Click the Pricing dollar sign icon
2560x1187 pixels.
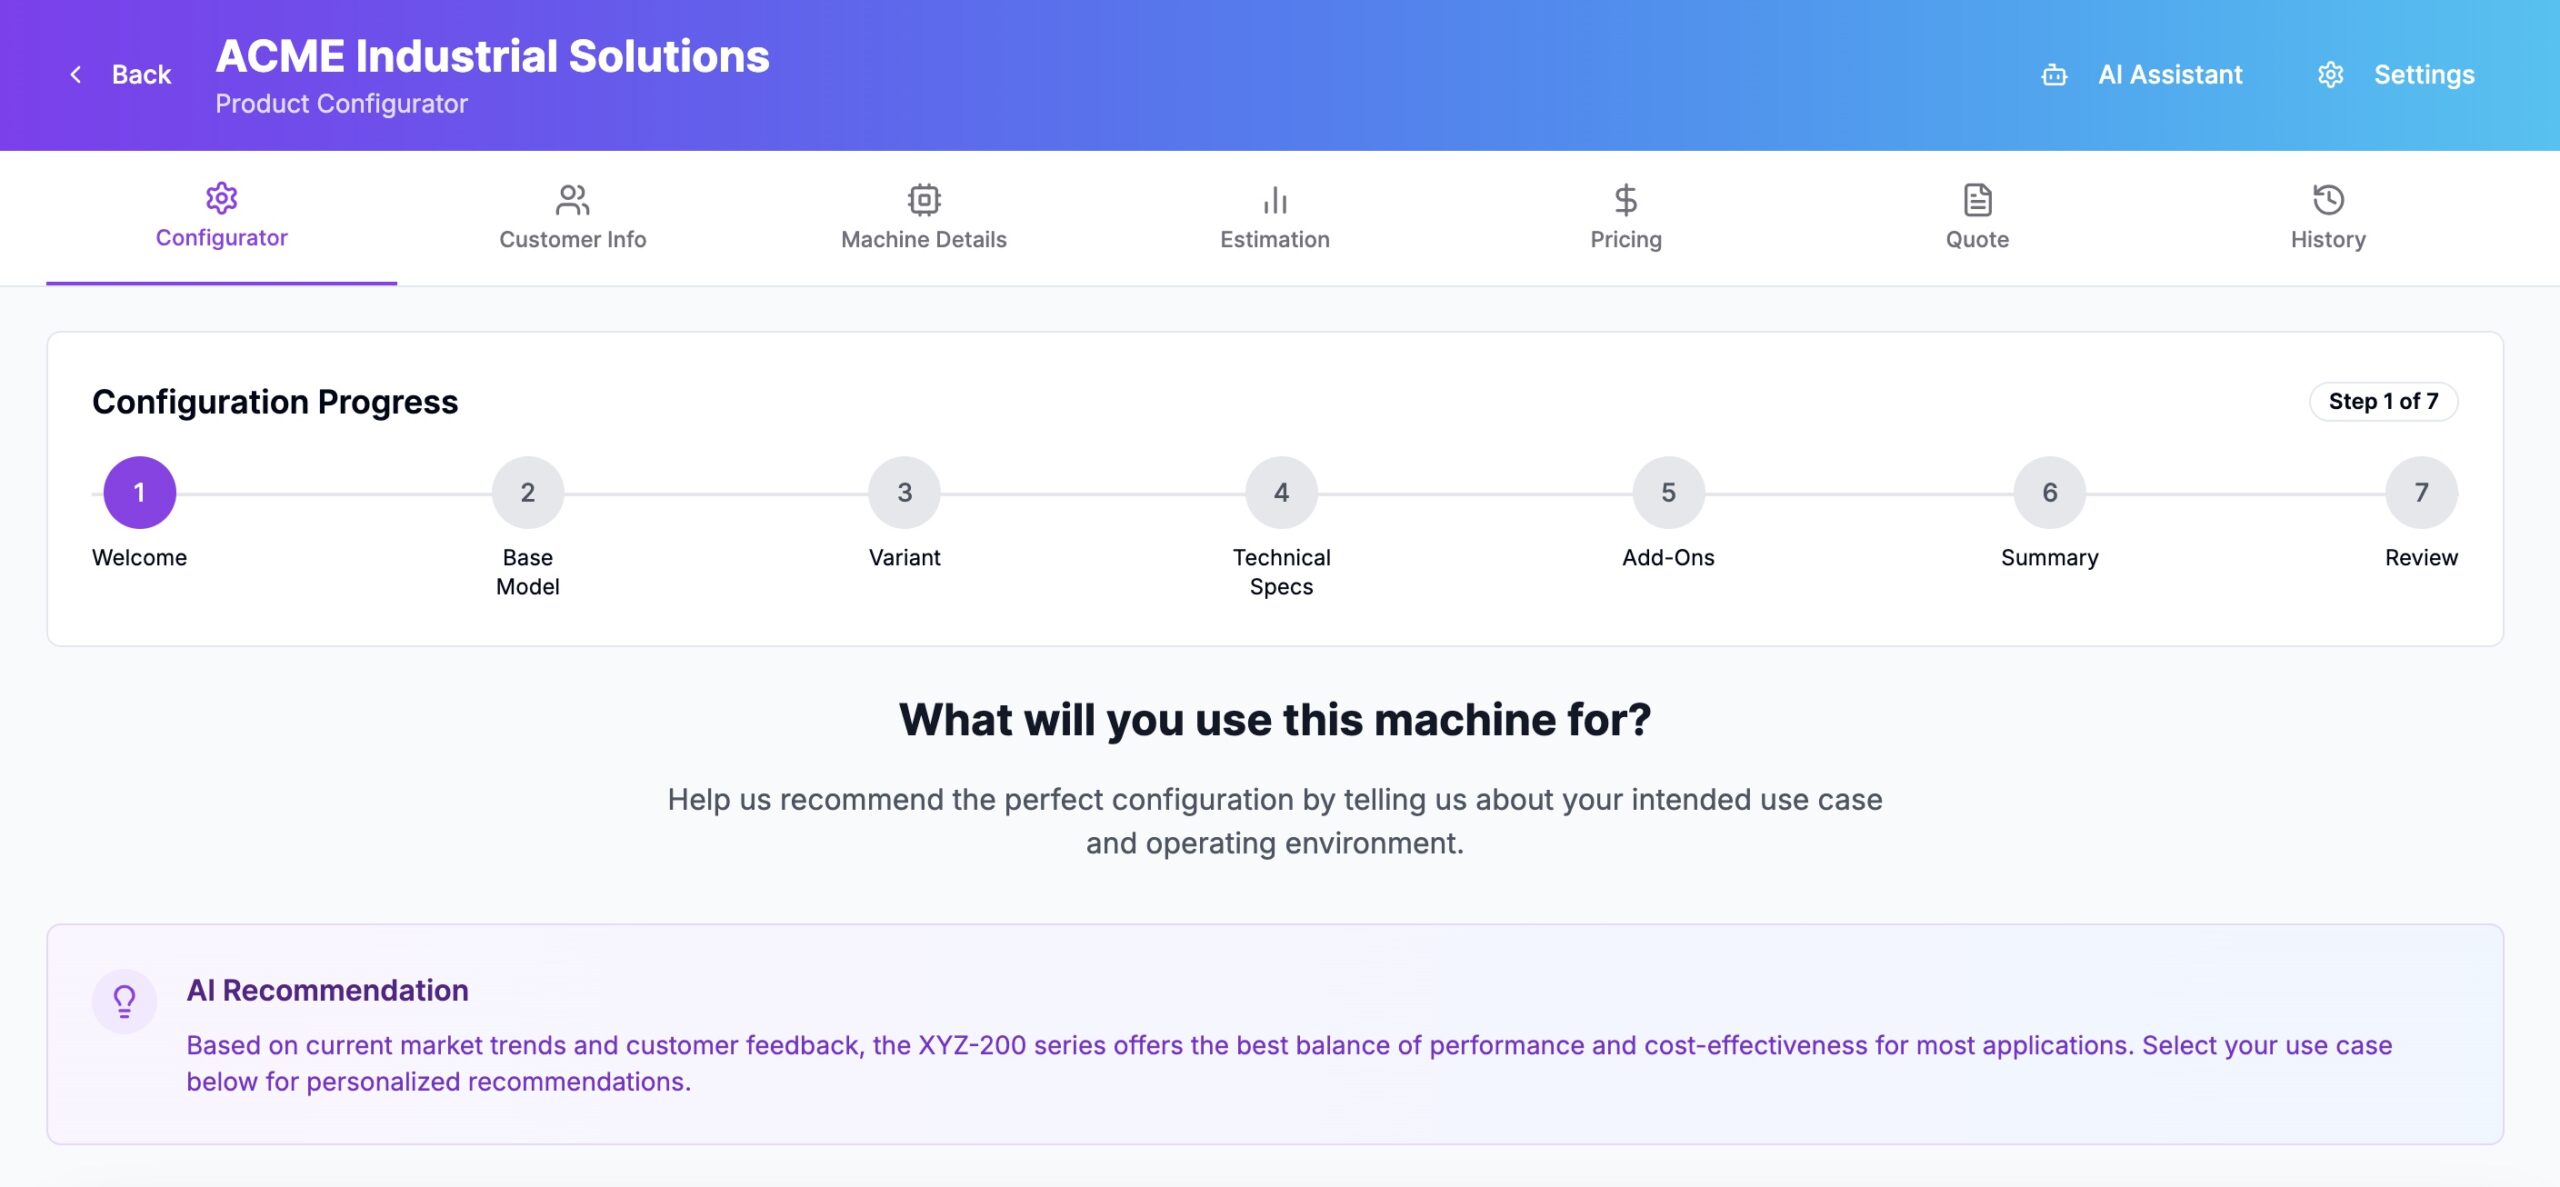(x=1625, y=200)
